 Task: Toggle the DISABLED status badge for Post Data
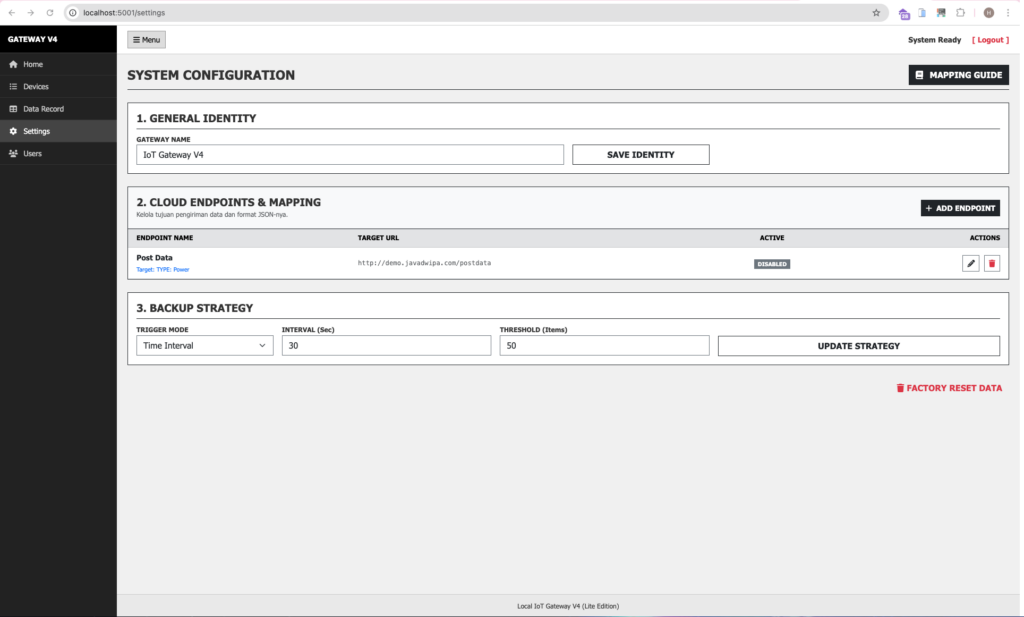772,264
